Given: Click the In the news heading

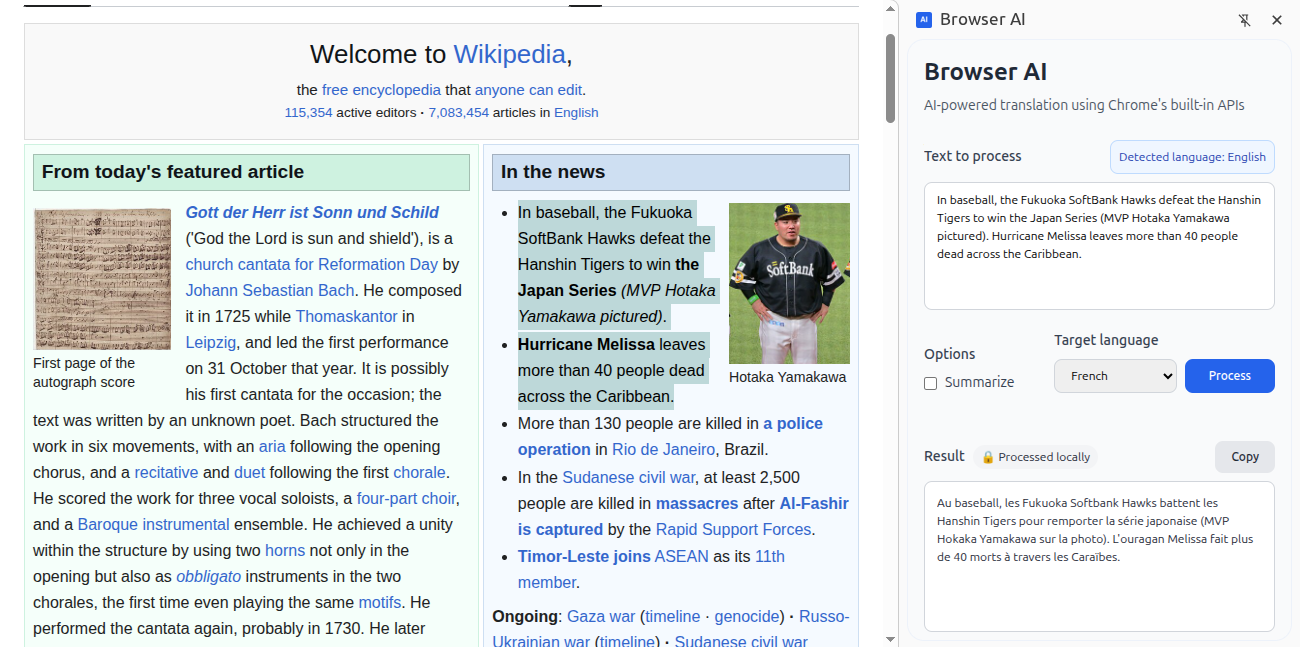Looking at the screenshot, I should tap(553, 172).
